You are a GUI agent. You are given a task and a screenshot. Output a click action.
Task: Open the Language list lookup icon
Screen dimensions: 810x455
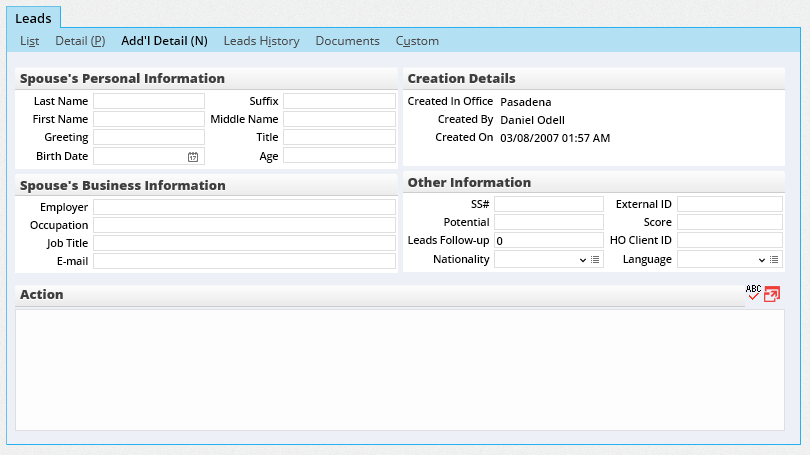(775, 260)
